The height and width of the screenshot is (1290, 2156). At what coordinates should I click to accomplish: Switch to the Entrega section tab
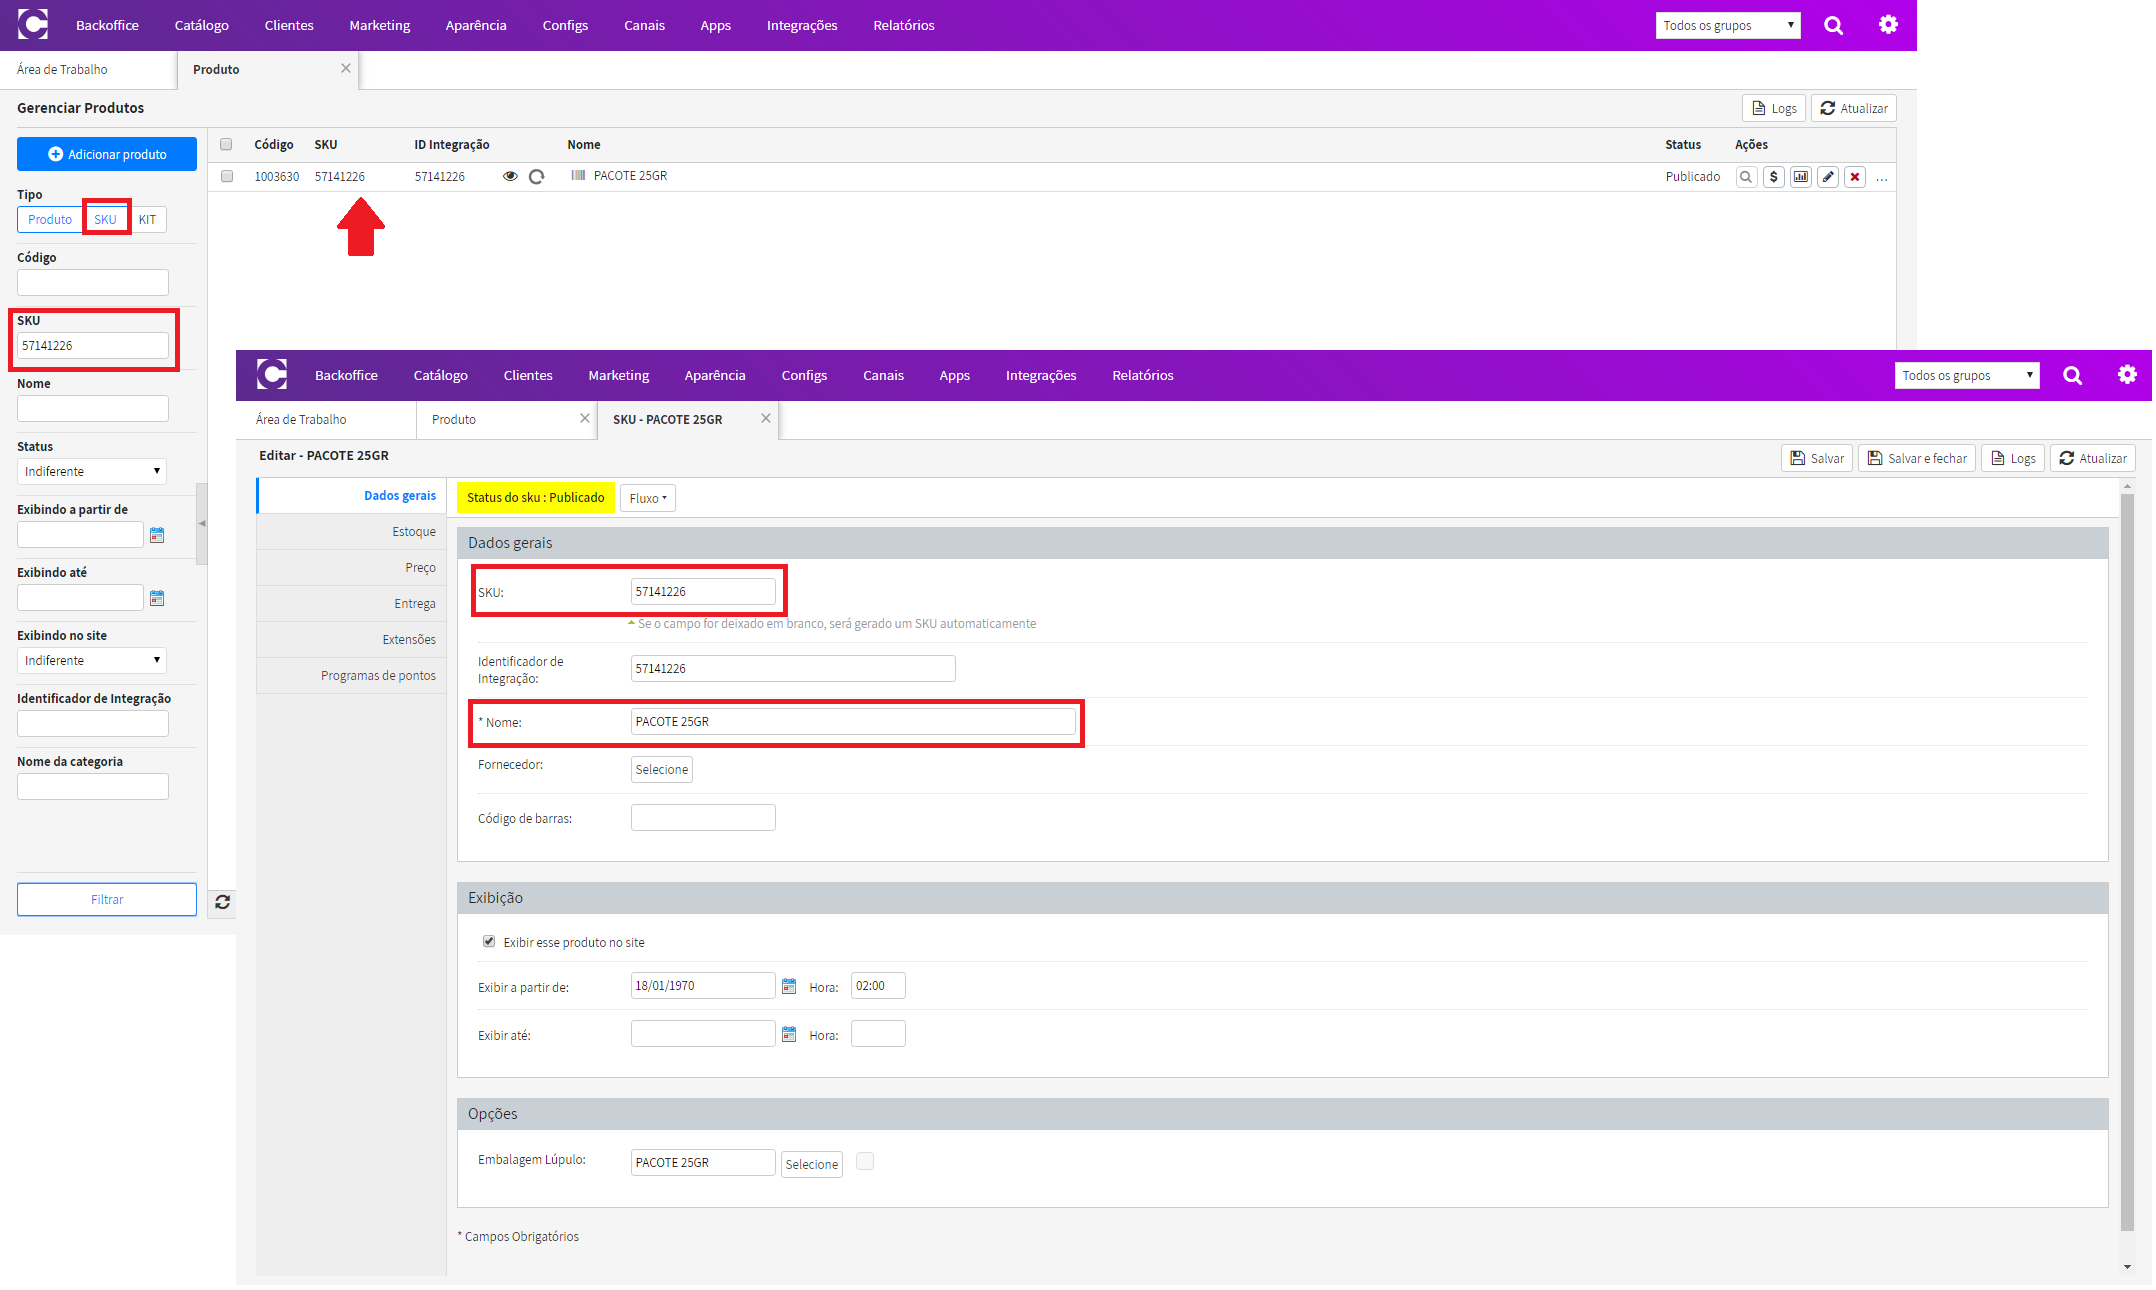[x=351, y=604]
